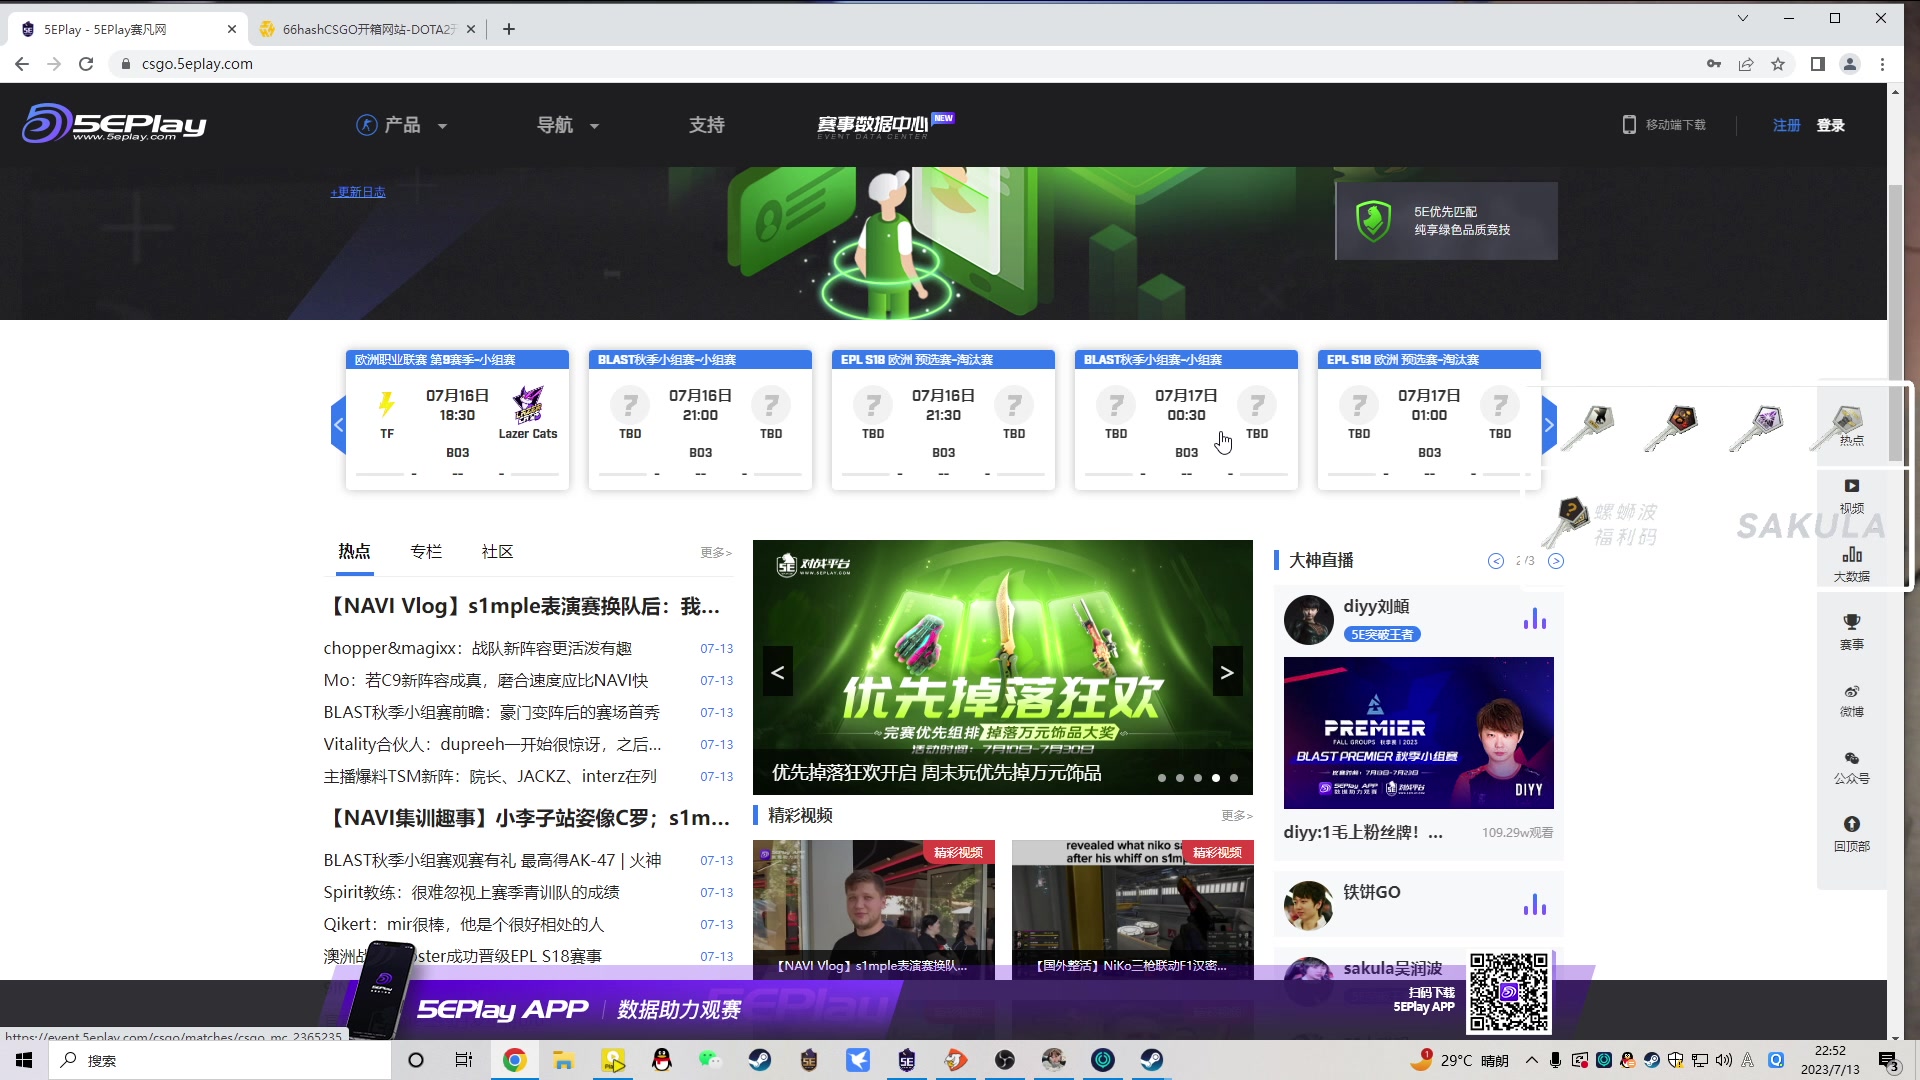Go to previous page of 大神直播
The image size is (1920, 1080).
tap(1496, 561)
